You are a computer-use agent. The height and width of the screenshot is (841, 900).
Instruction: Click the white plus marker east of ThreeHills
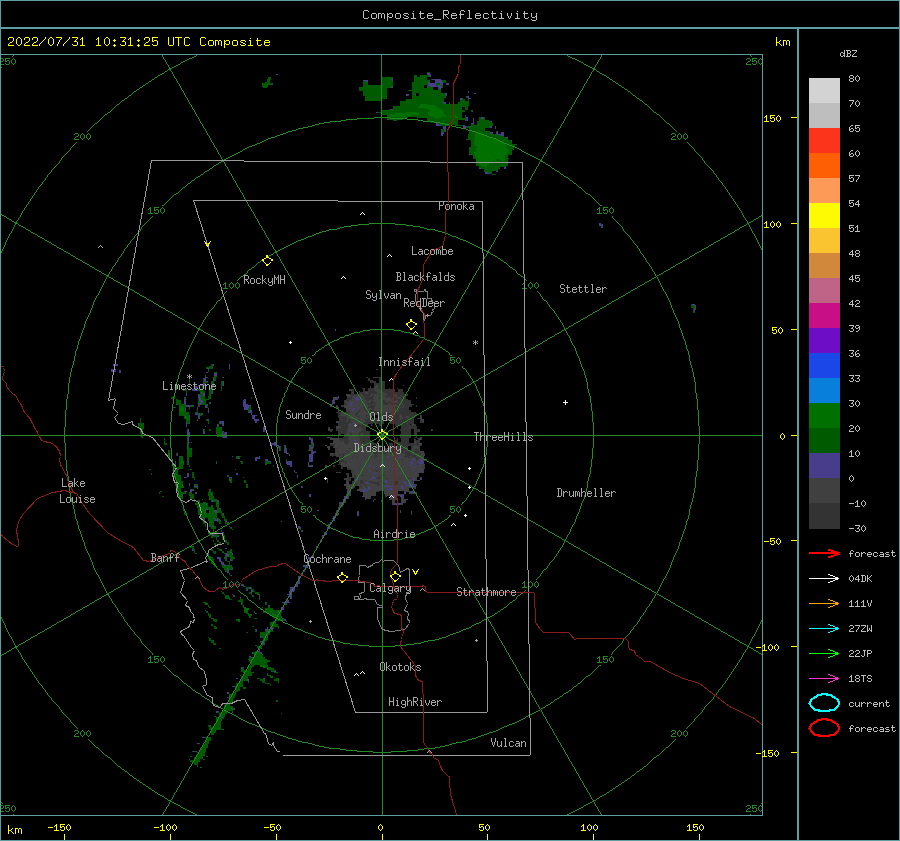(565, 402)
